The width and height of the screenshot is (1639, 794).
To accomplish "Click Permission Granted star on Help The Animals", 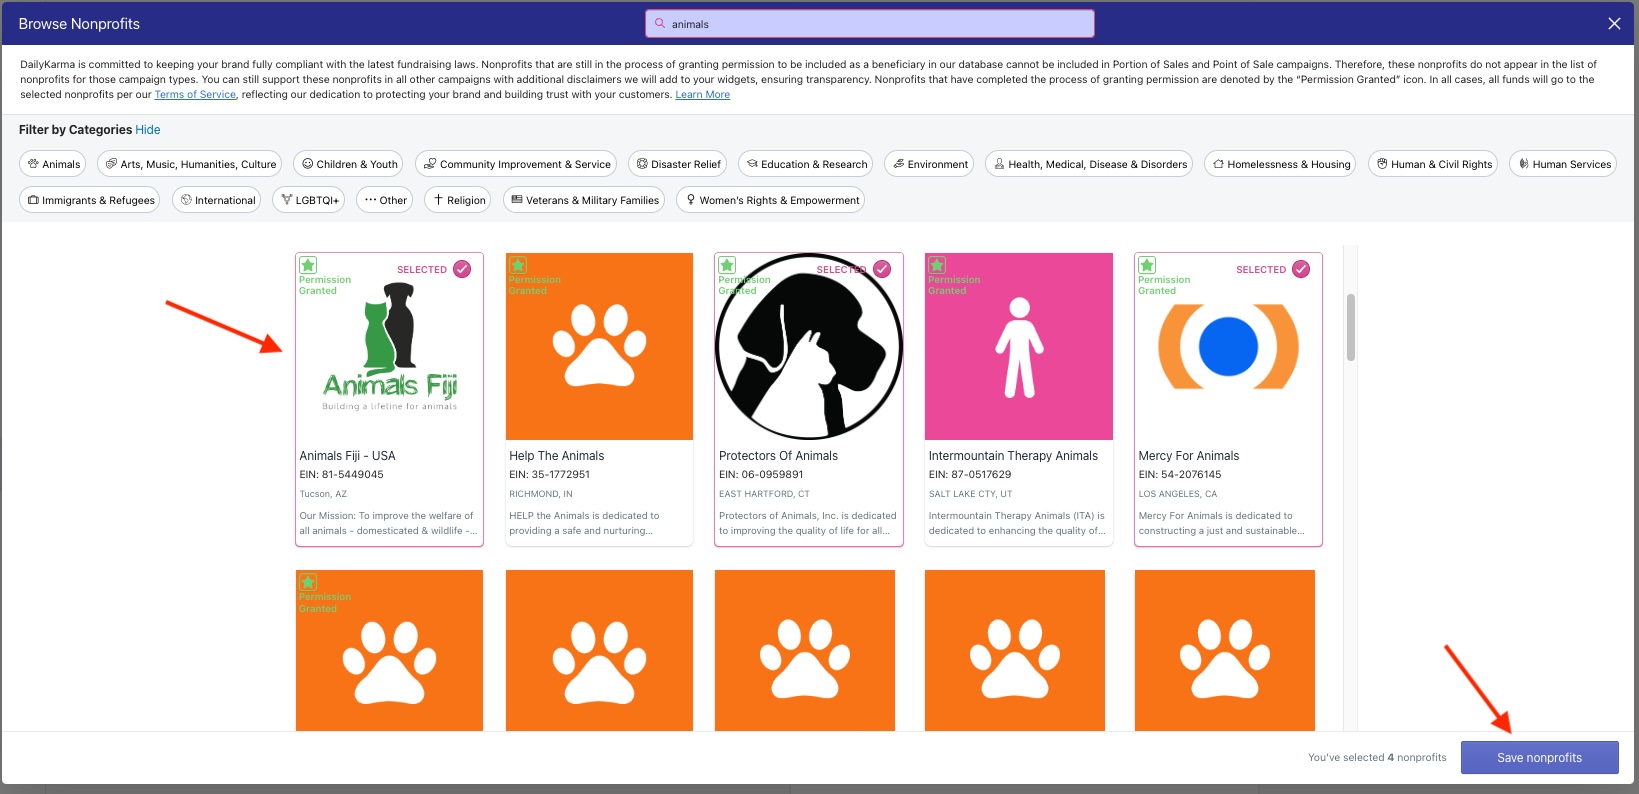I will click(518, 265).
